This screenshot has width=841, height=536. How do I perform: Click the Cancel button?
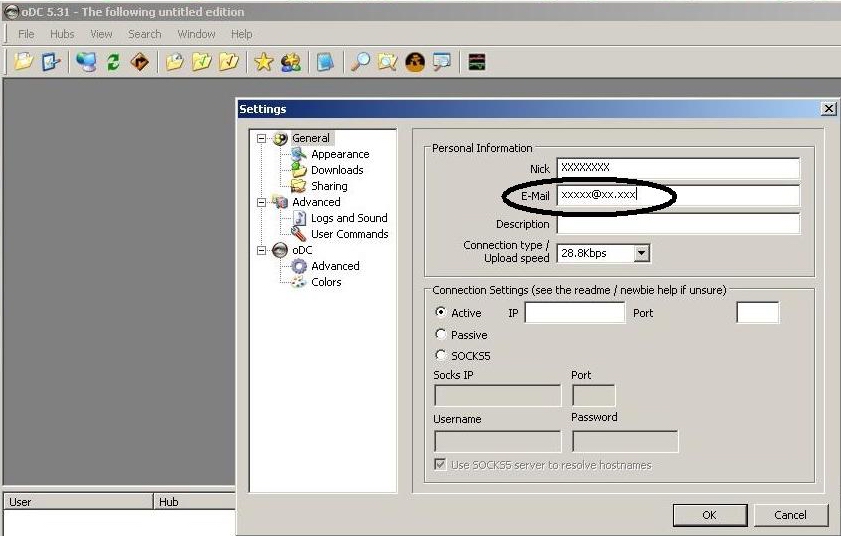790,515
